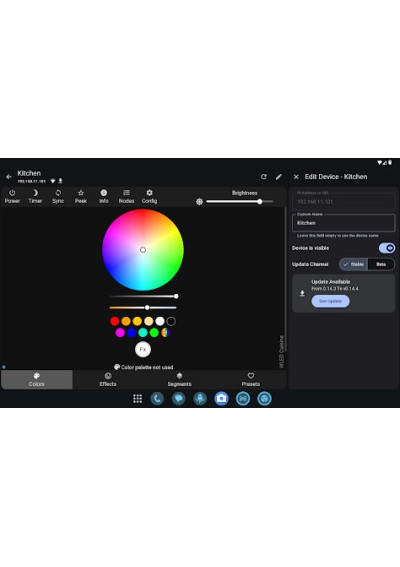
Task: Open the Nodes list icon
Action: click(126, 193)
